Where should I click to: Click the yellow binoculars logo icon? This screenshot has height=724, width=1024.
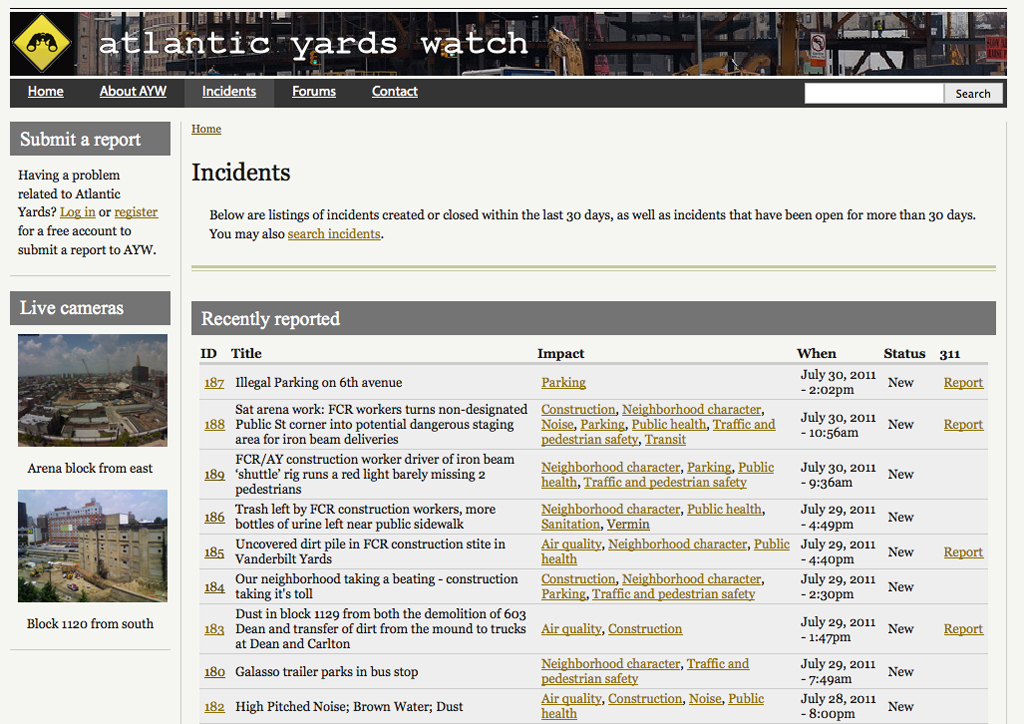[42, 43]
